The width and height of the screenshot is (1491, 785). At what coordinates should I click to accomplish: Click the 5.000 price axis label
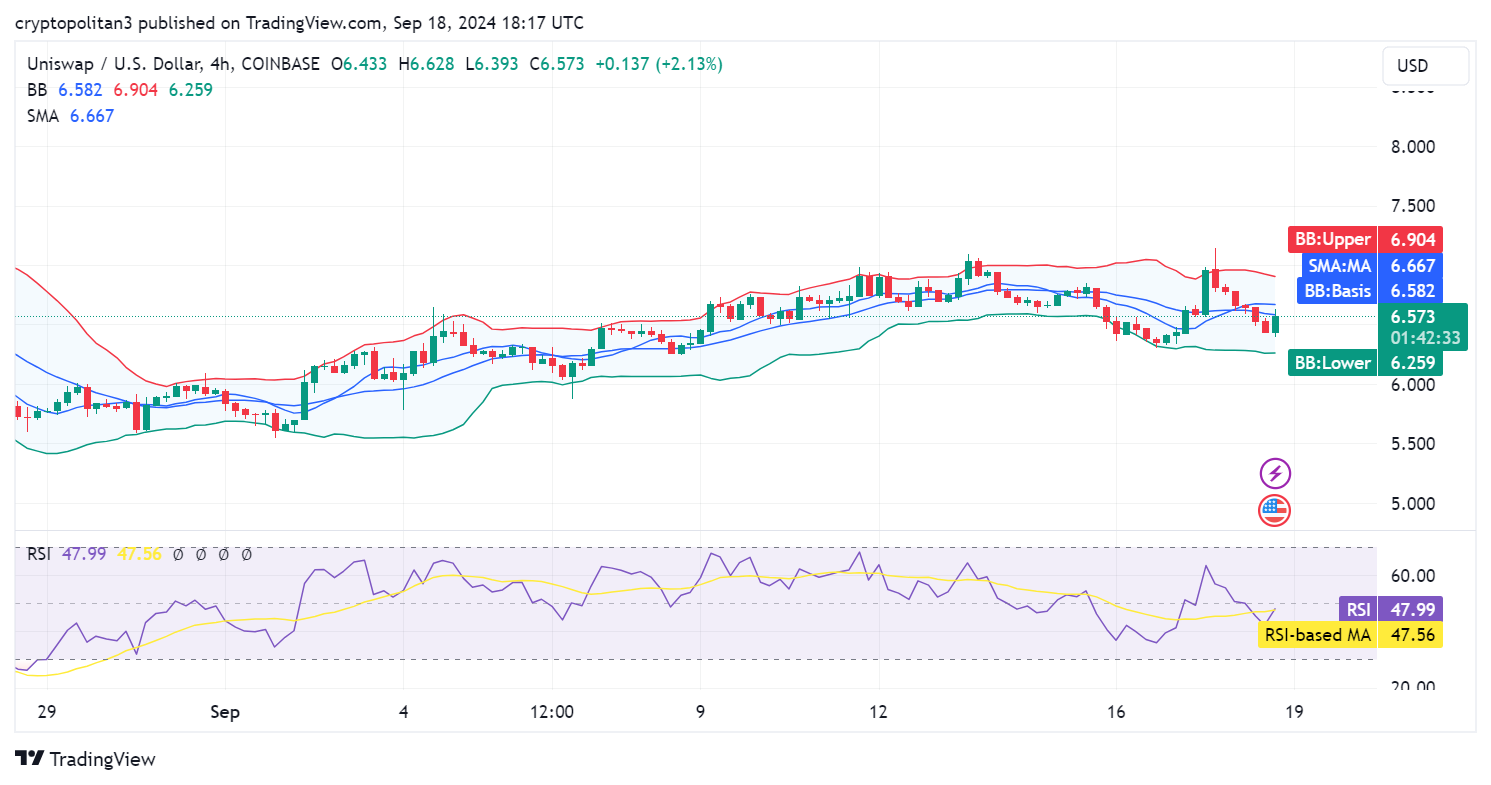[x=1413, y=503]
